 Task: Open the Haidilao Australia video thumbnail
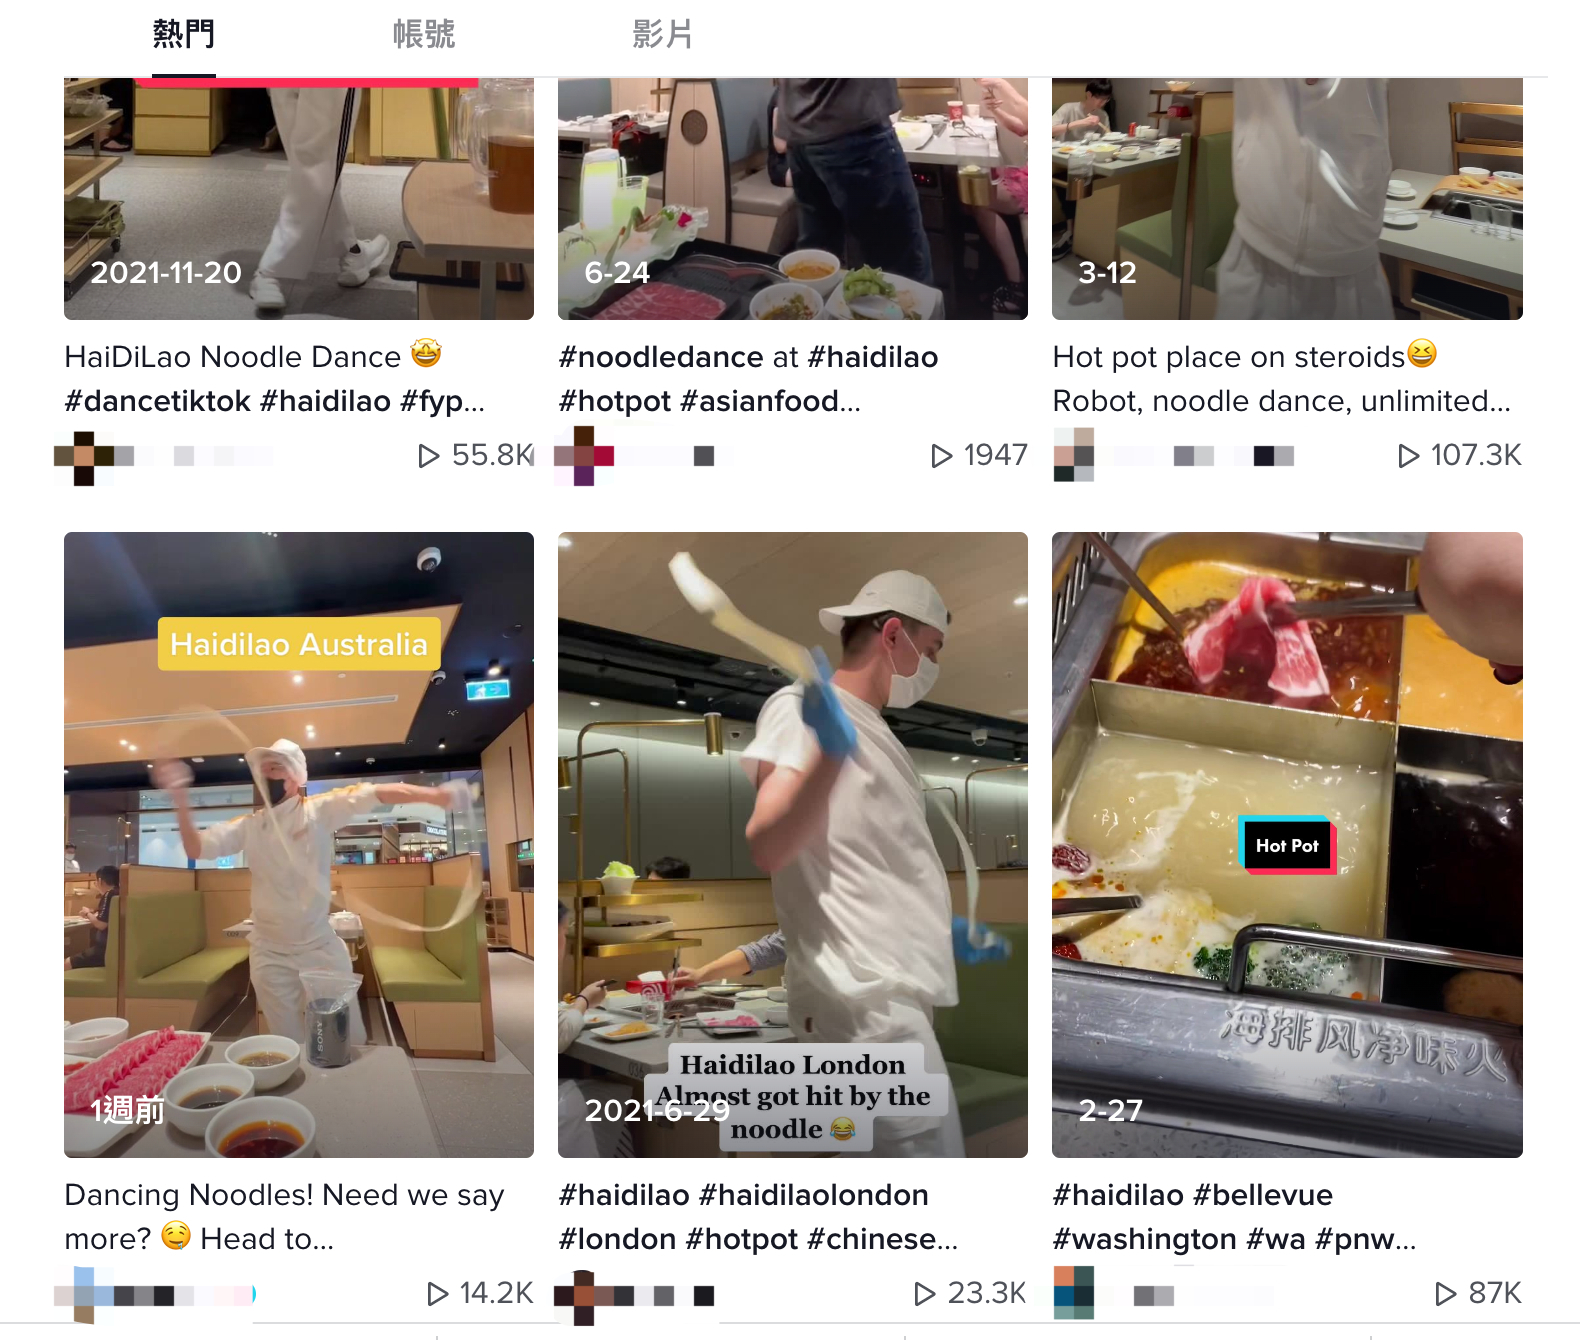coord(299,845)
